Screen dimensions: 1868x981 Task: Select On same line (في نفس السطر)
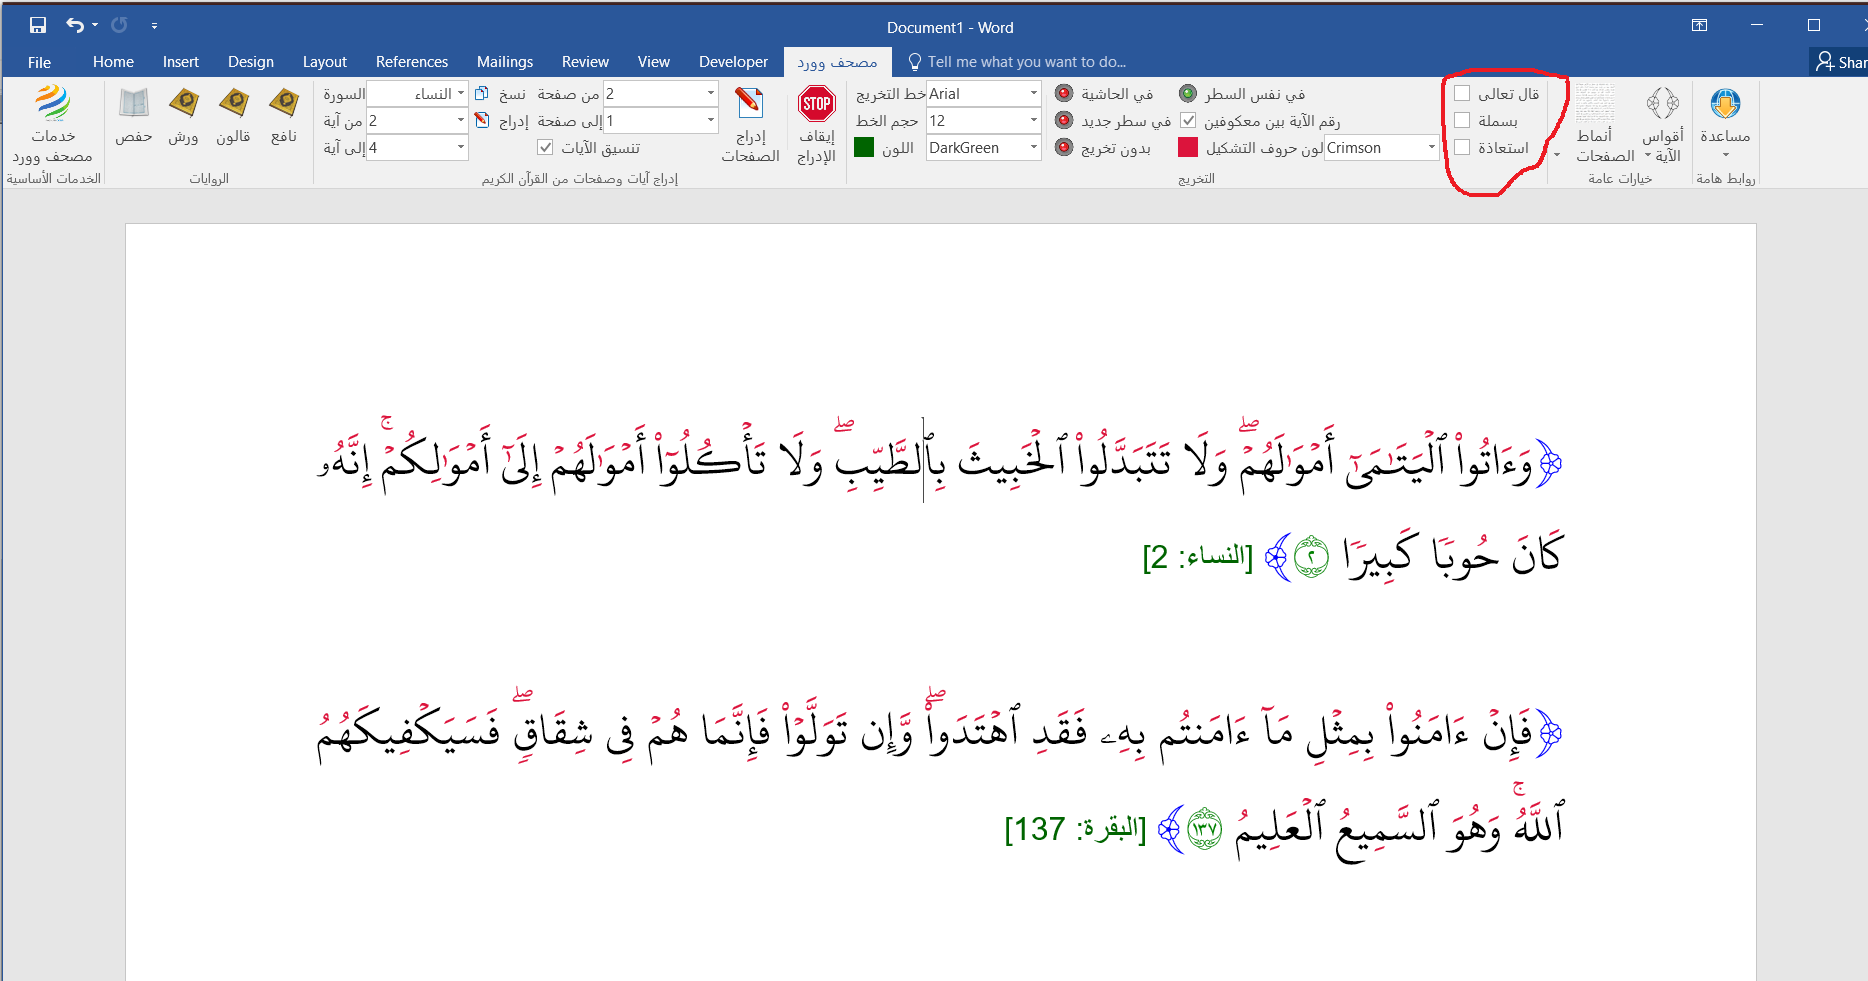(x=1187, y=93)
